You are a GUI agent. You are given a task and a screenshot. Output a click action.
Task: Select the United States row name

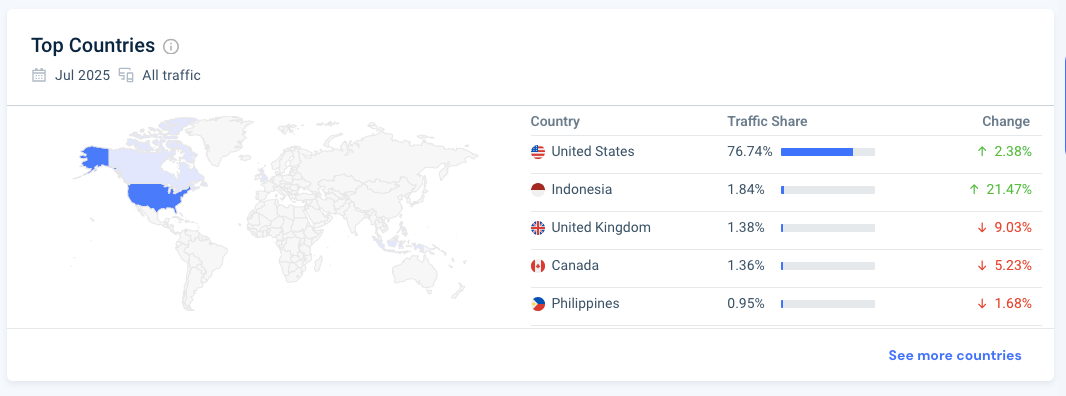pos(593,152)
